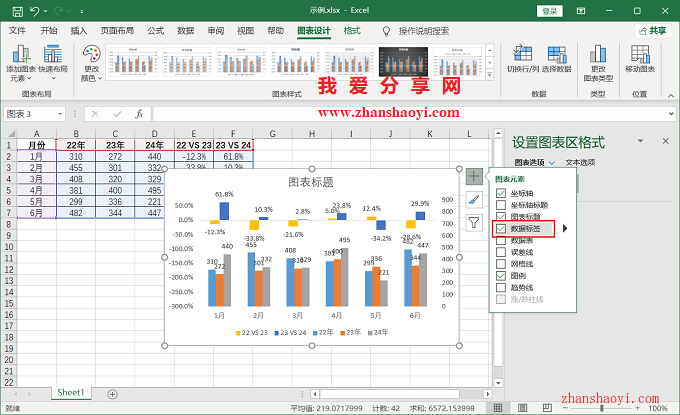Click the horizontal scrollbar right arrow
The width and height of the screenshot is (680, 415).
click(488, 394)
